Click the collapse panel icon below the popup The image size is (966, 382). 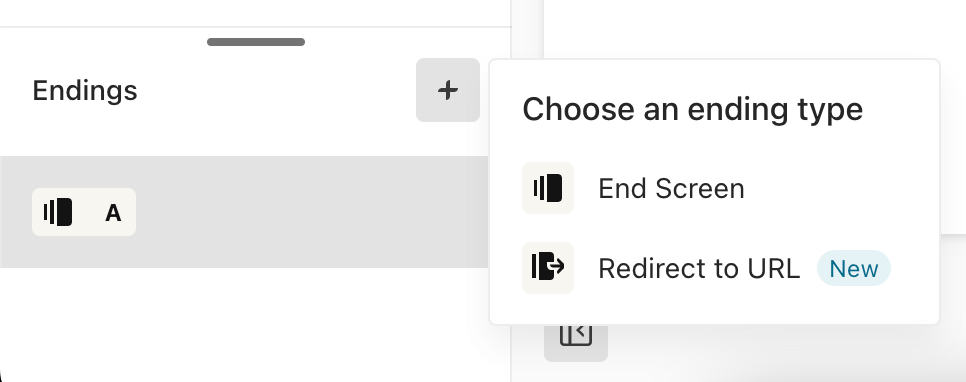(x=576, y=336)
